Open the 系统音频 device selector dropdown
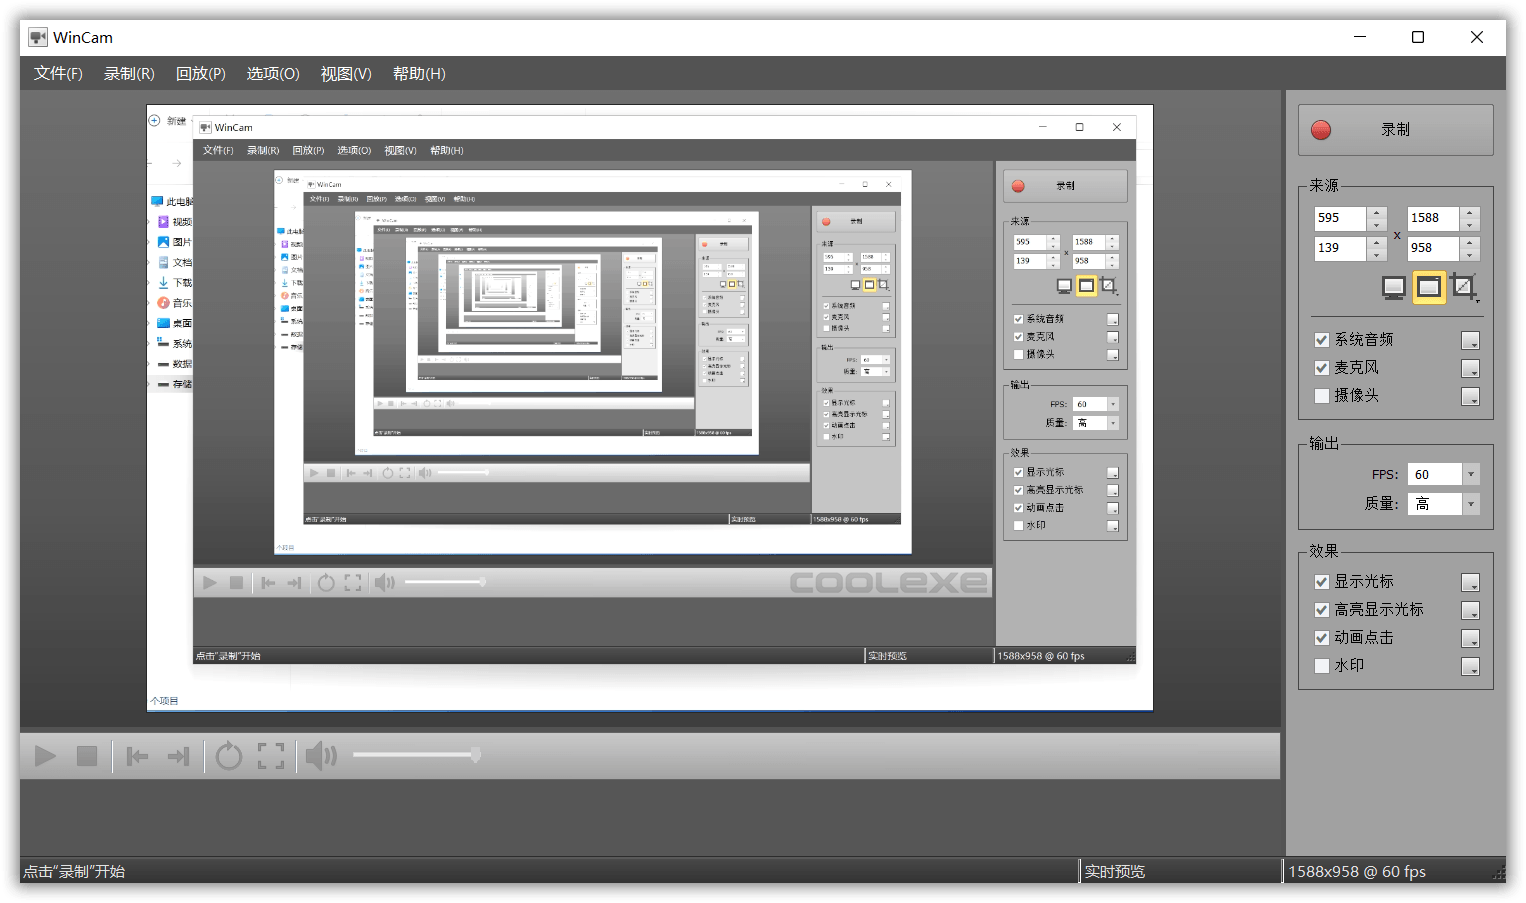The width and height of the screenshot is (1526, 903). tap(1470, 340)
